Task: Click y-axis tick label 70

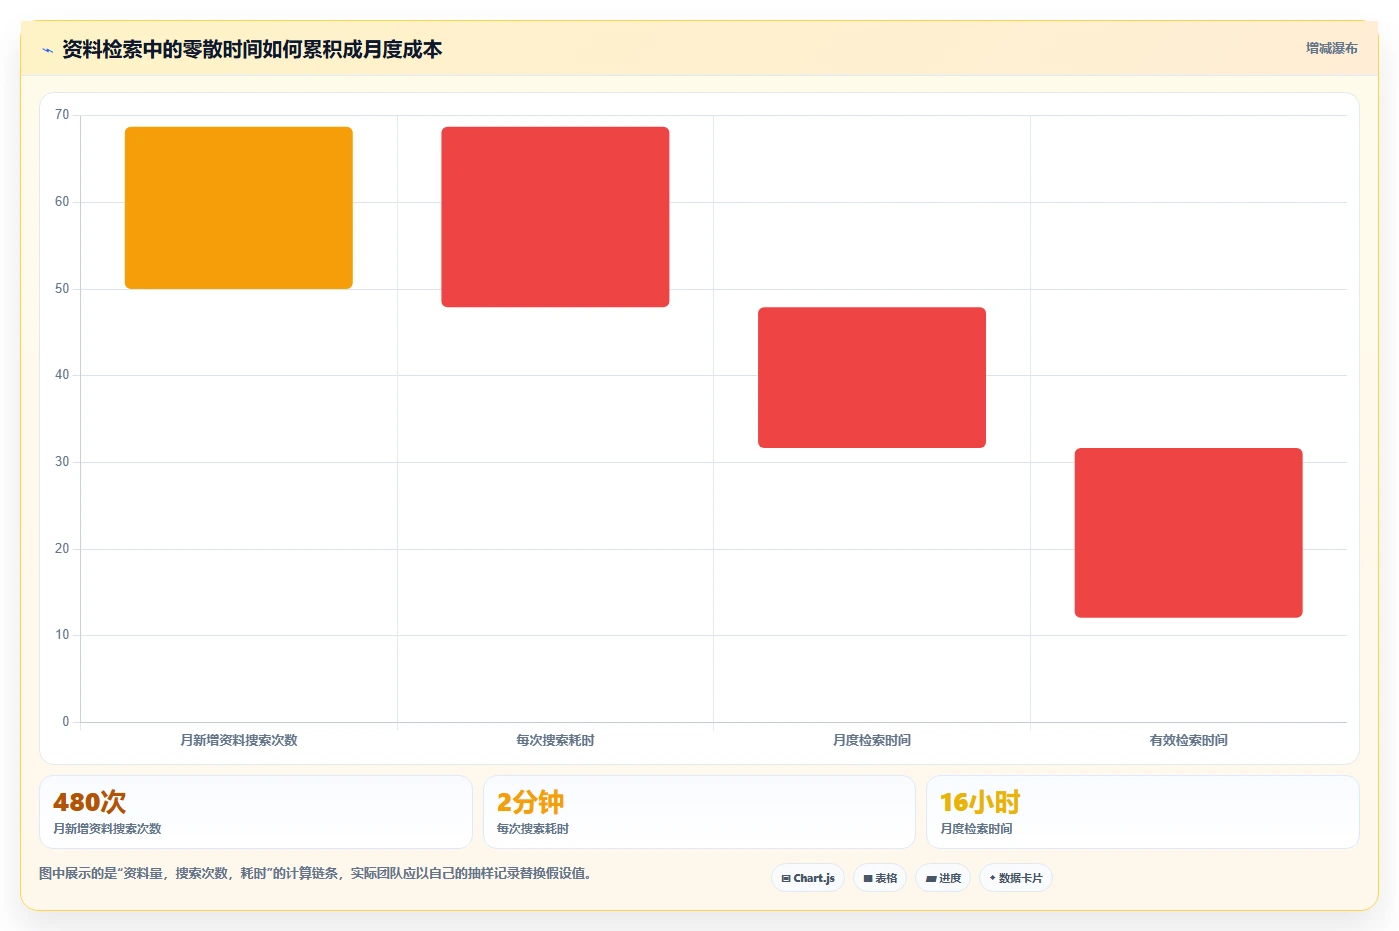Action: pos(62,115)
